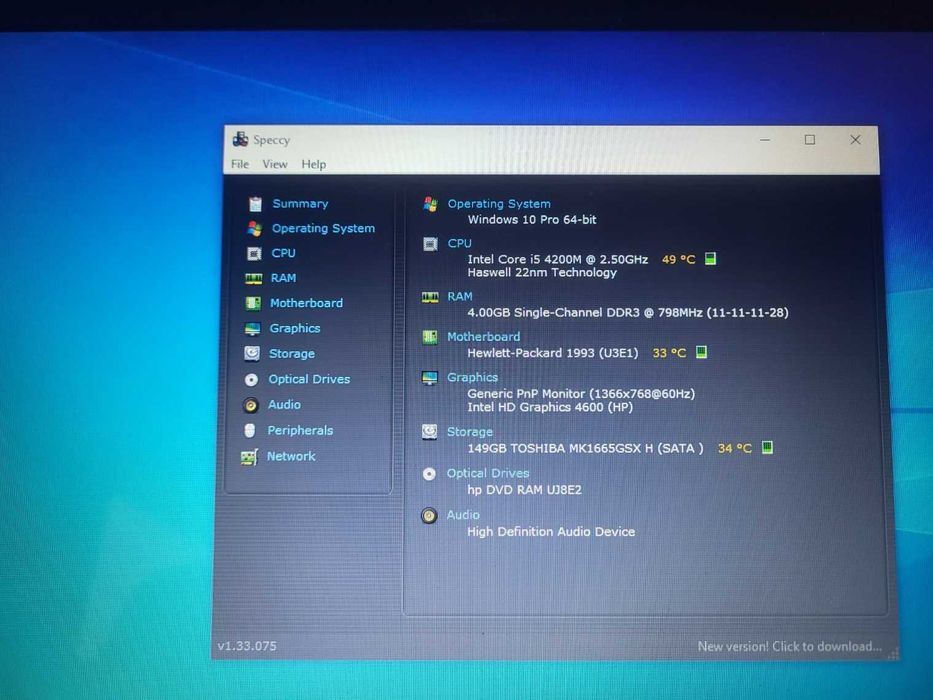
Task: Click the Graphics heading link in summary
Action: coord(472,377)
